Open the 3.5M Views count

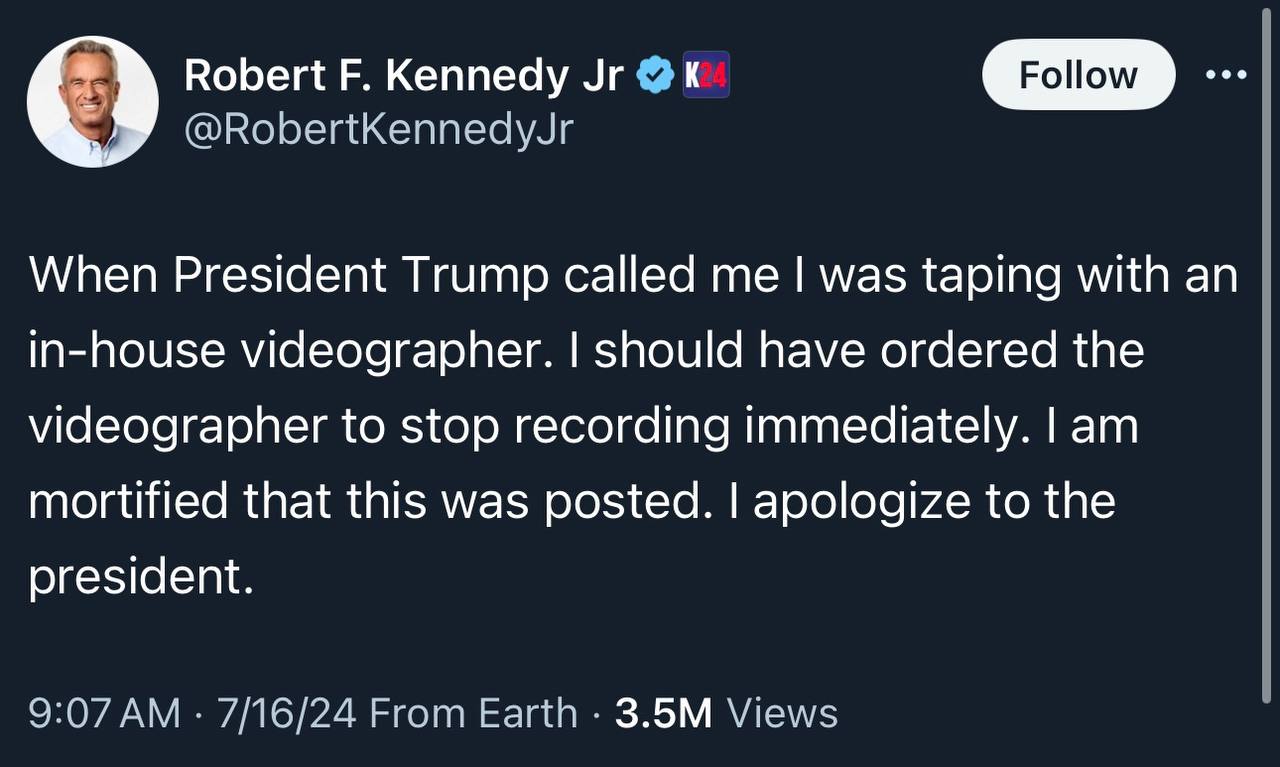[x=726, y=713]
